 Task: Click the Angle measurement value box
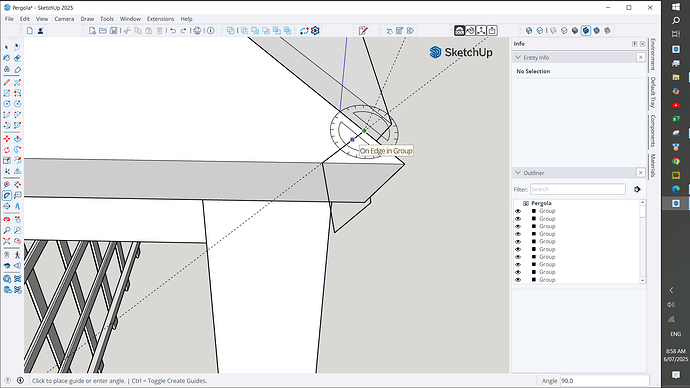coord(605,381)
